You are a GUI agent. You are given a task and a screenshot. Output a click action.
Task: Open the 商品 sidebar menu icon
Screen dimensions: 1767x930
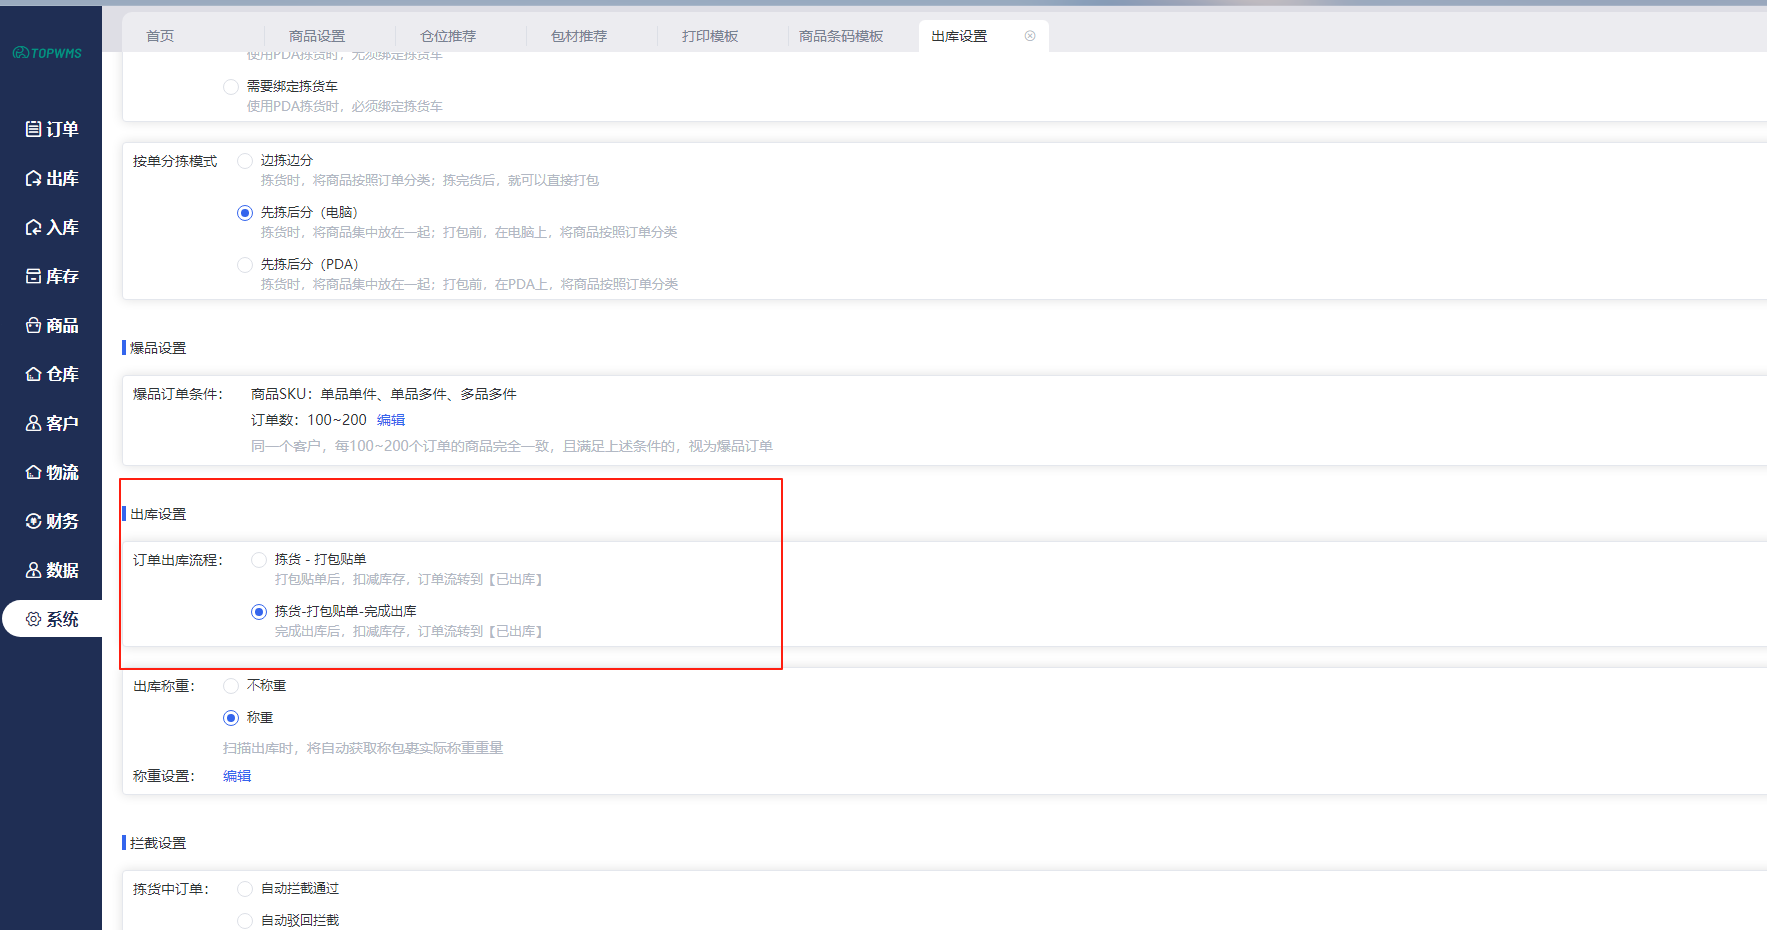pos(33,325)
